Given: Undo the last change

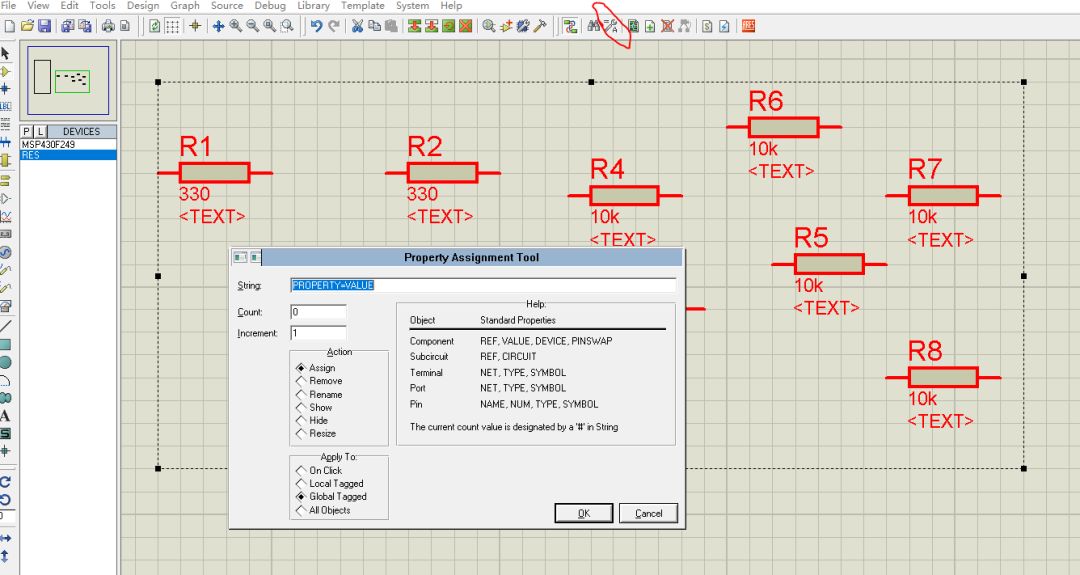Looking at the screenshot, I should point(316,26).
